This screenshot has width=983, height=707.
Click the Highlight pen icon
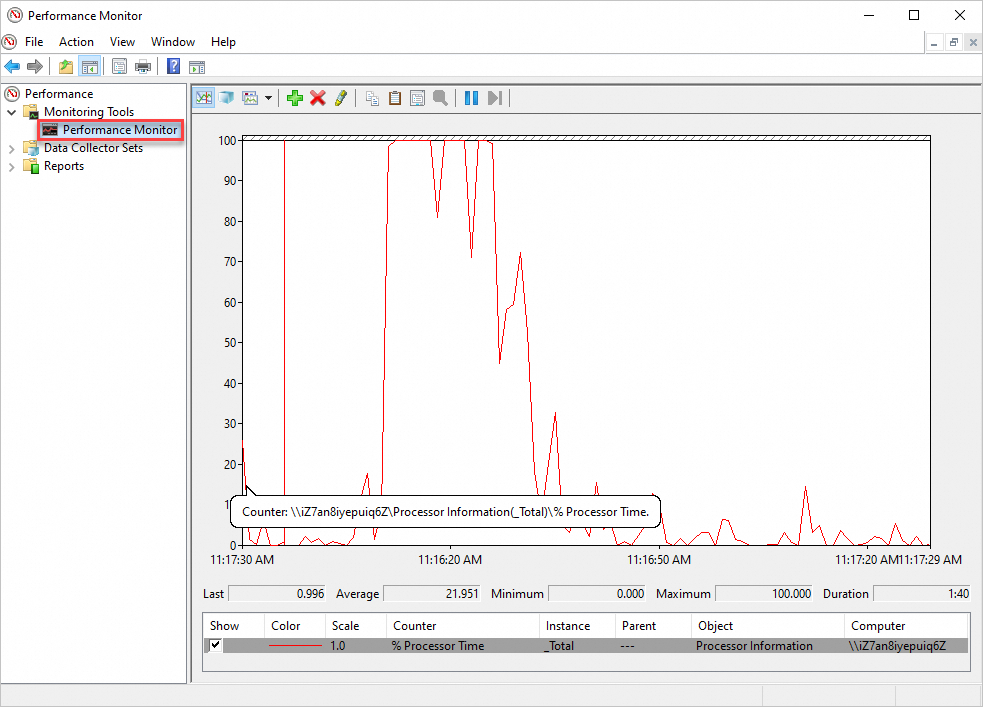pyautogui.click(x=341, y=98)
